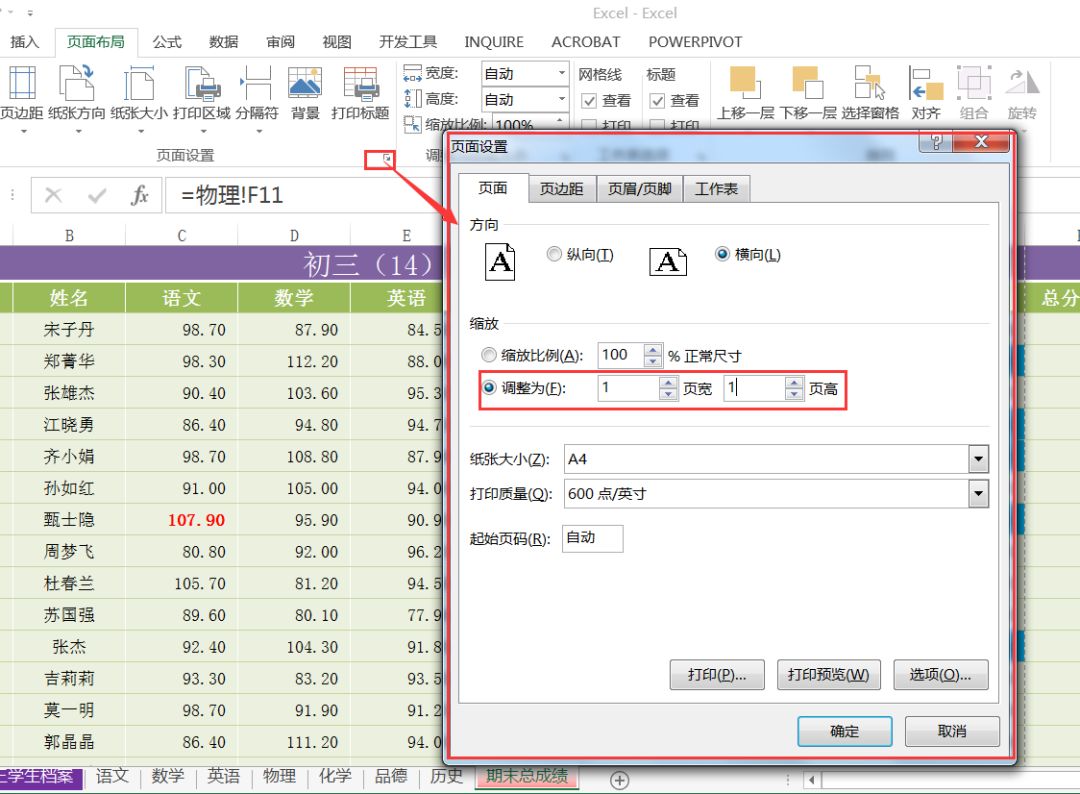Confirm with the 确定 button
This screenshot has width=1080, height=794.
(x=844, y=731)
